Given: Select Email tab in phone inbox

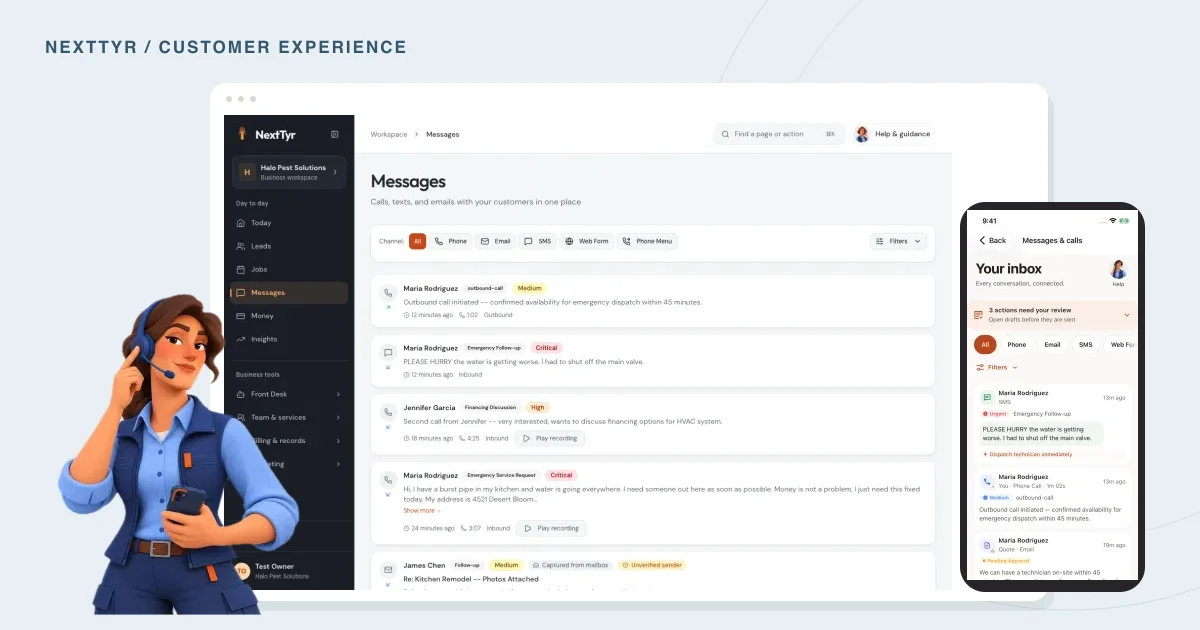Looking at the screenshot, I should pyautogui.click(x=1053, y=344).
